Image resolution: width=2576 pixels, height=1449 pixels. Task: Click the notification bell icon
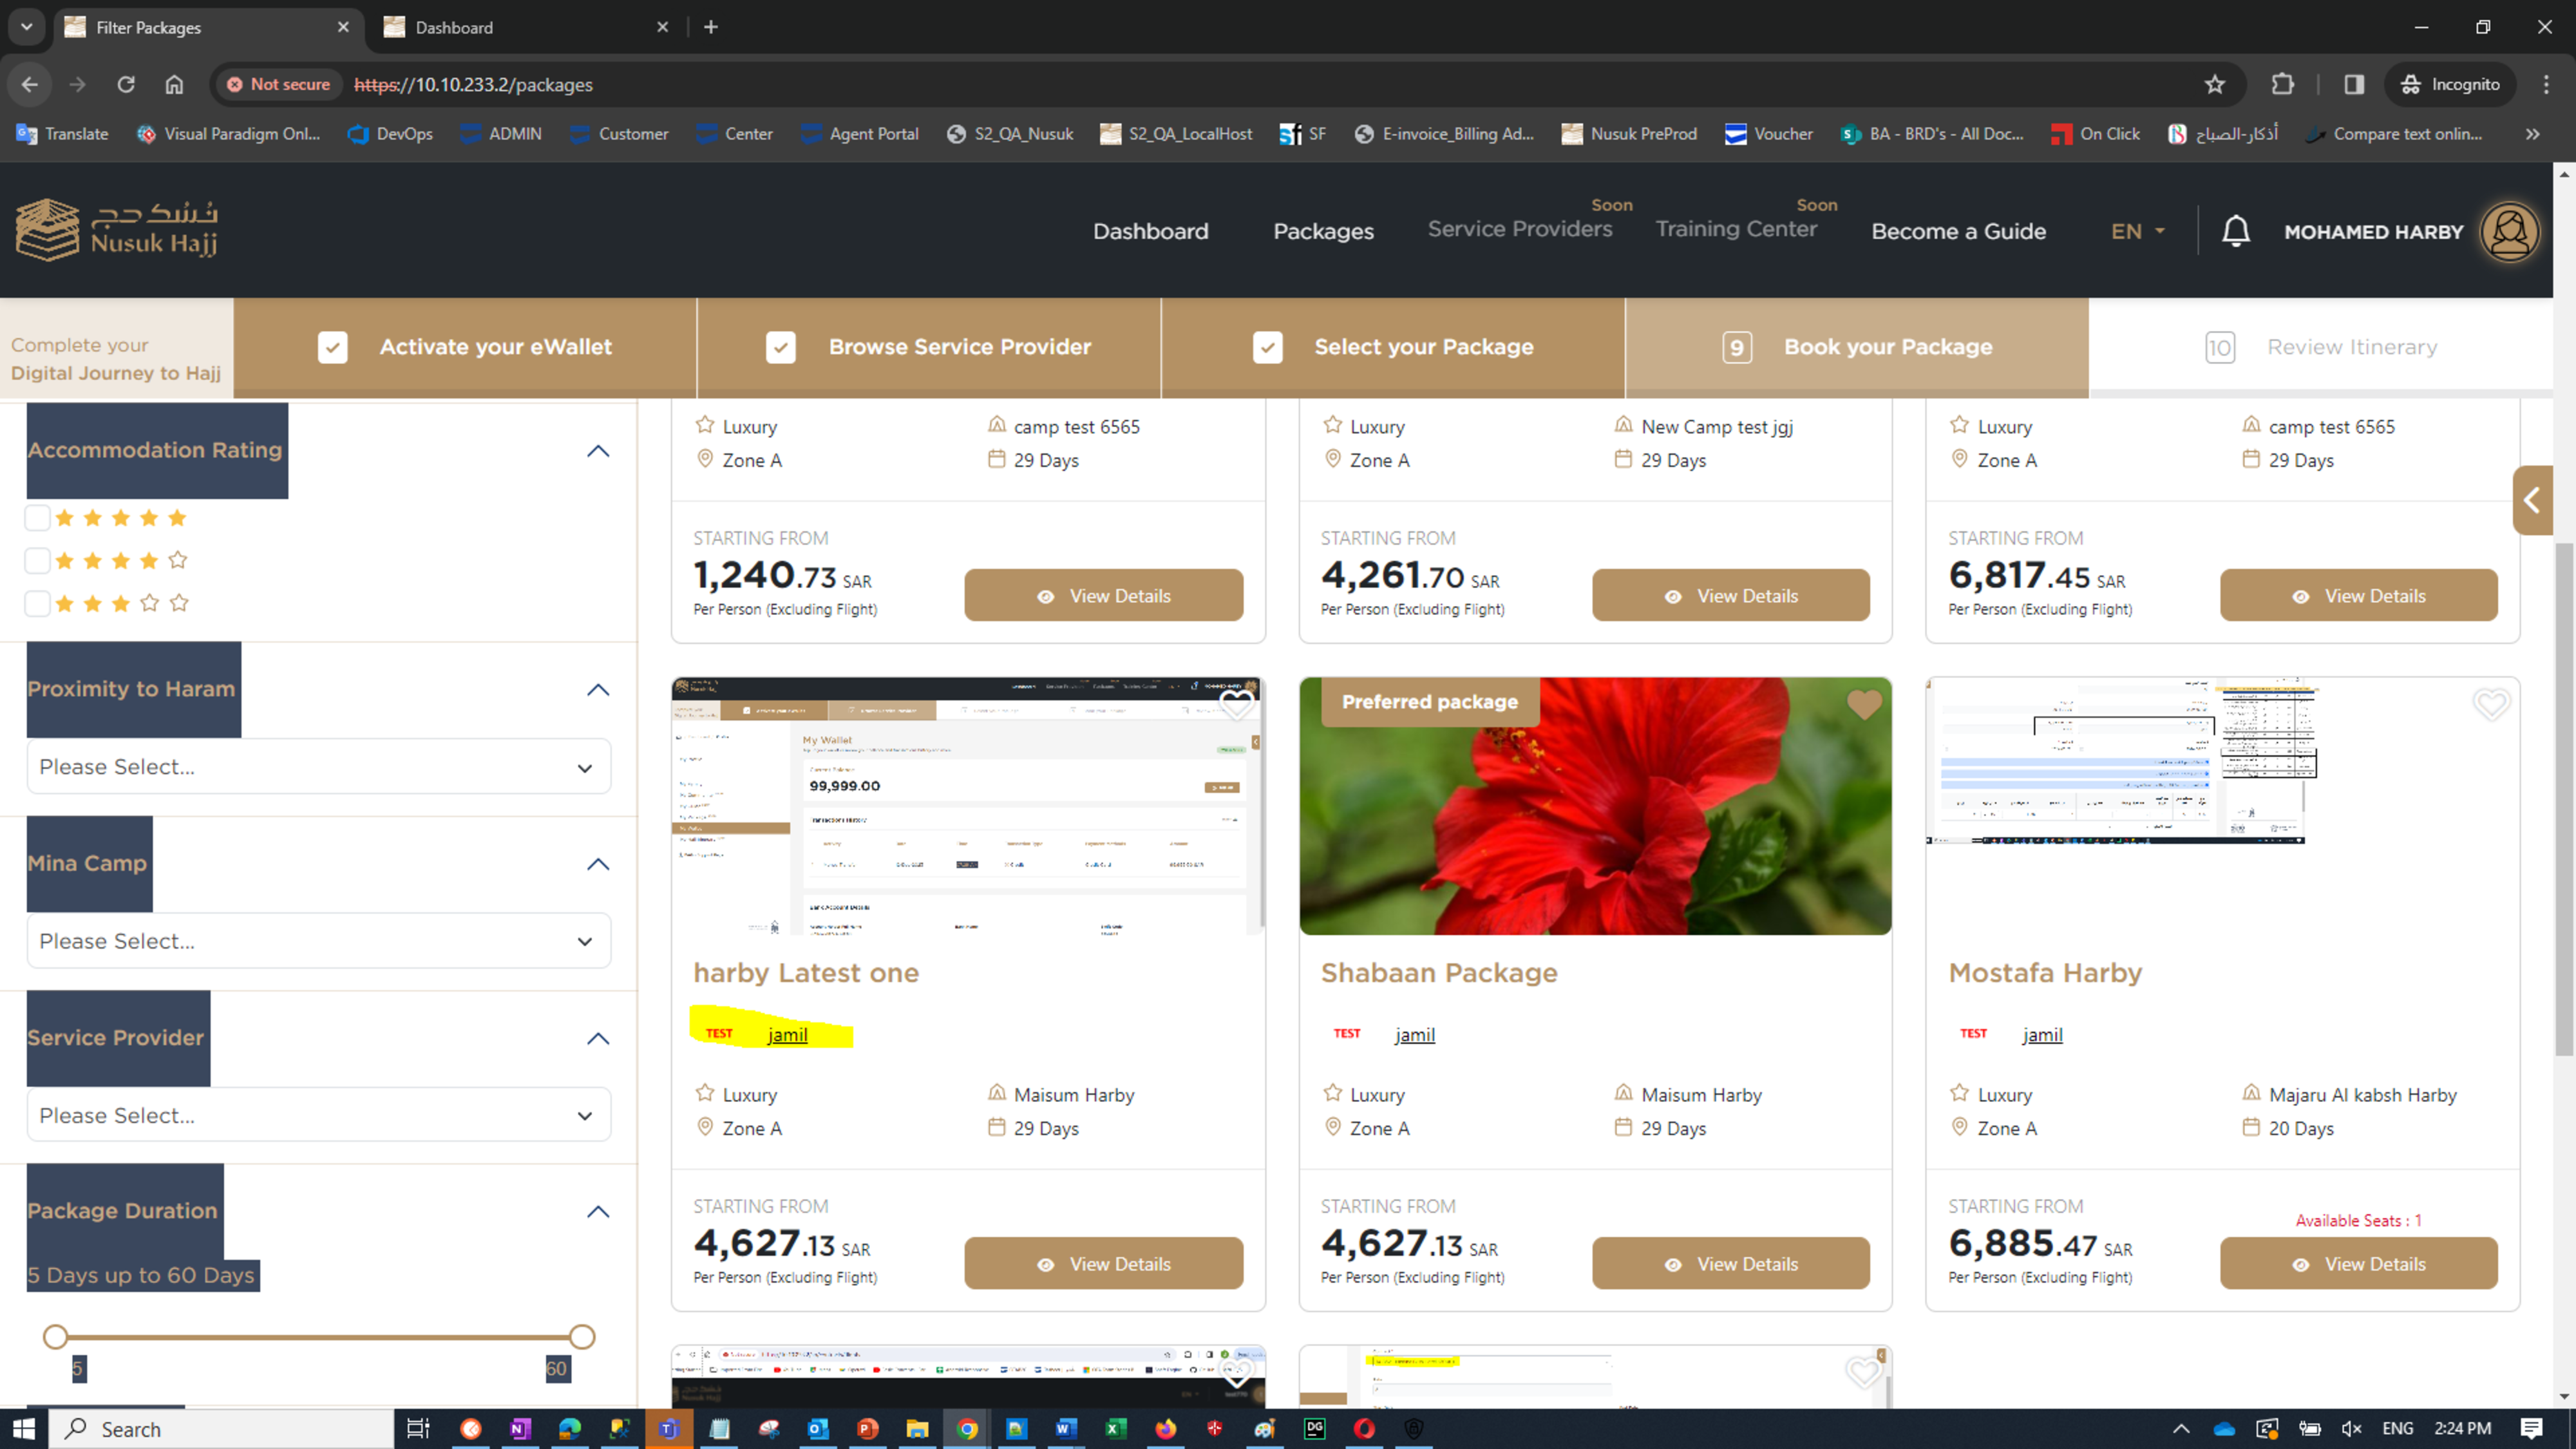coord(2235,231)
